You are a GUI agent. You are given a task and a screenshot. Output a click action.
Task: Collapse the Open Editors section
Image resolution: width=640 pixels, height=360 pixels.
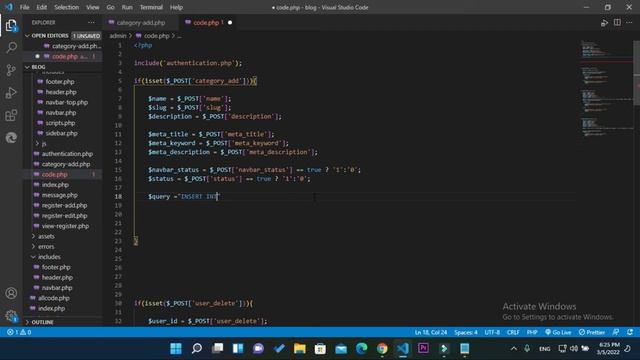coord(63,36)
